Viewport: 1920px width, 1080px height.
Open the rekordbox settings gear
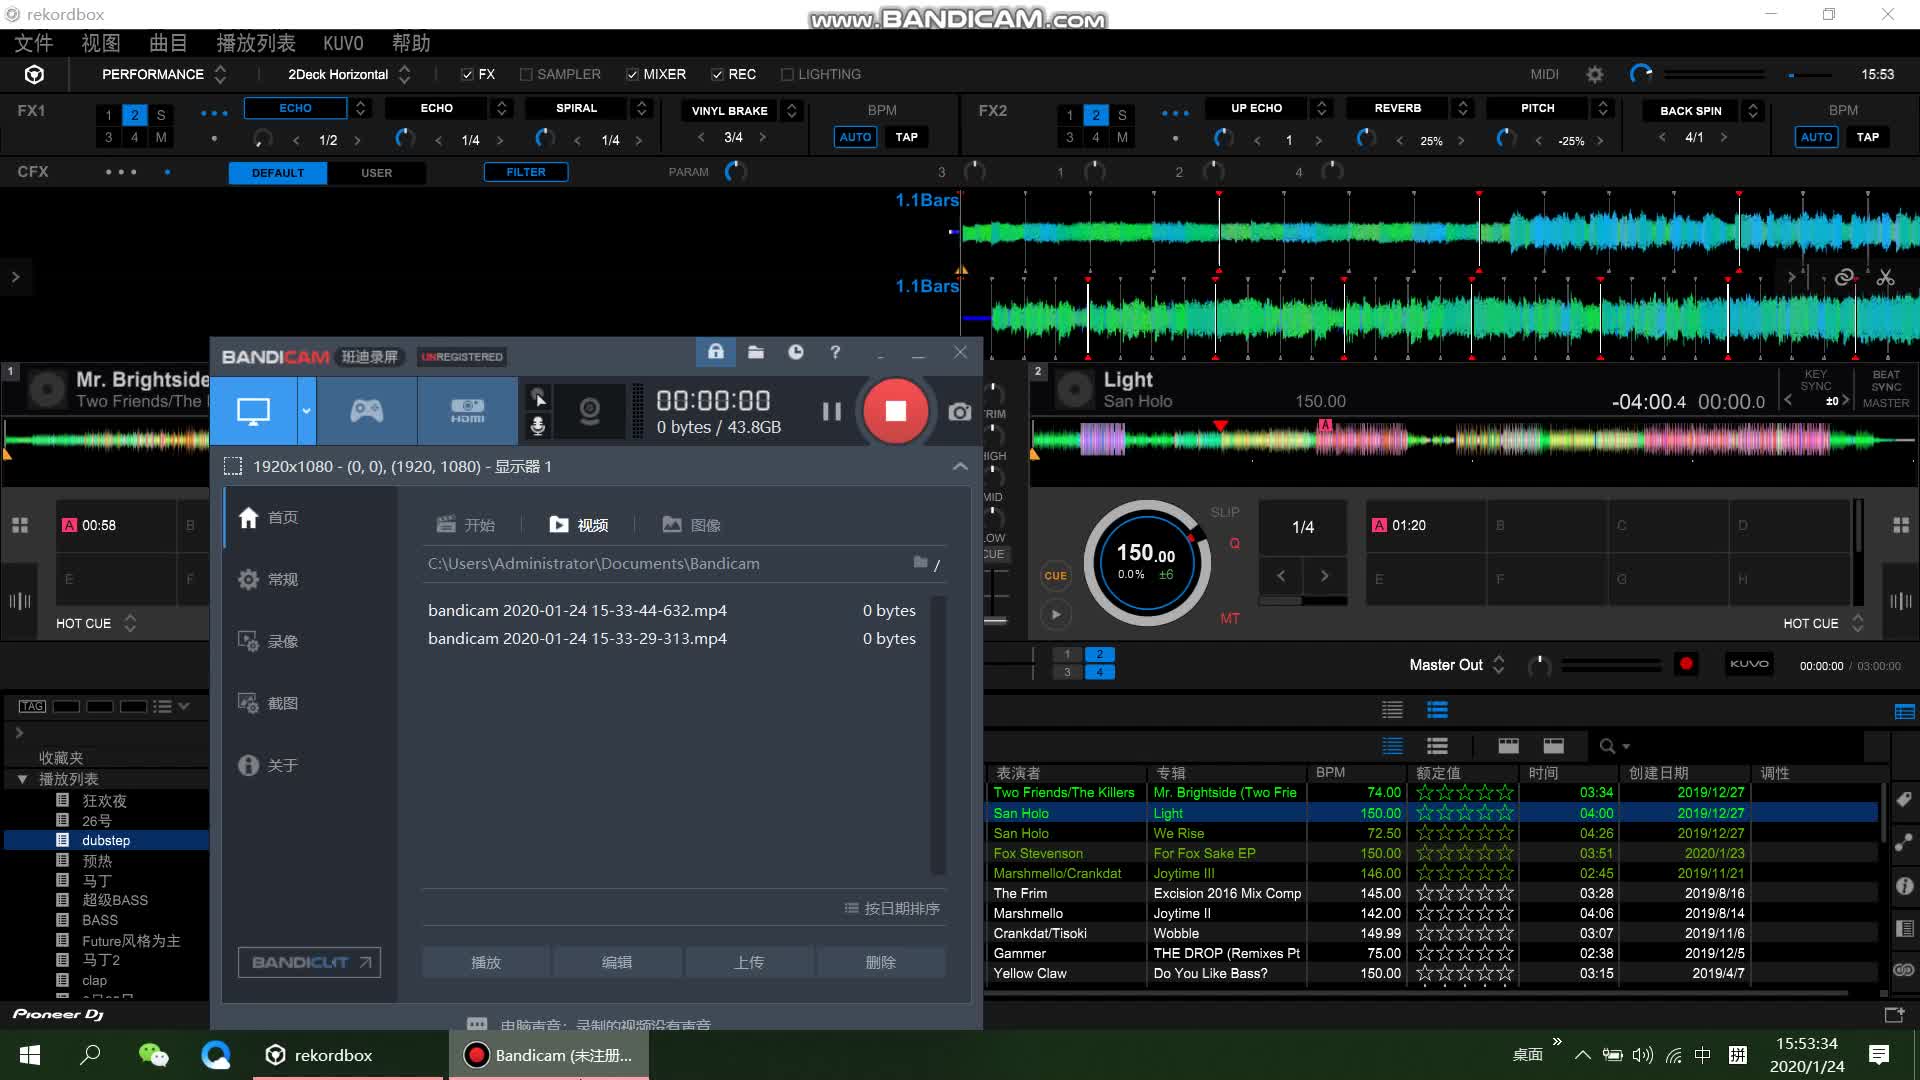click(1595, 74)
